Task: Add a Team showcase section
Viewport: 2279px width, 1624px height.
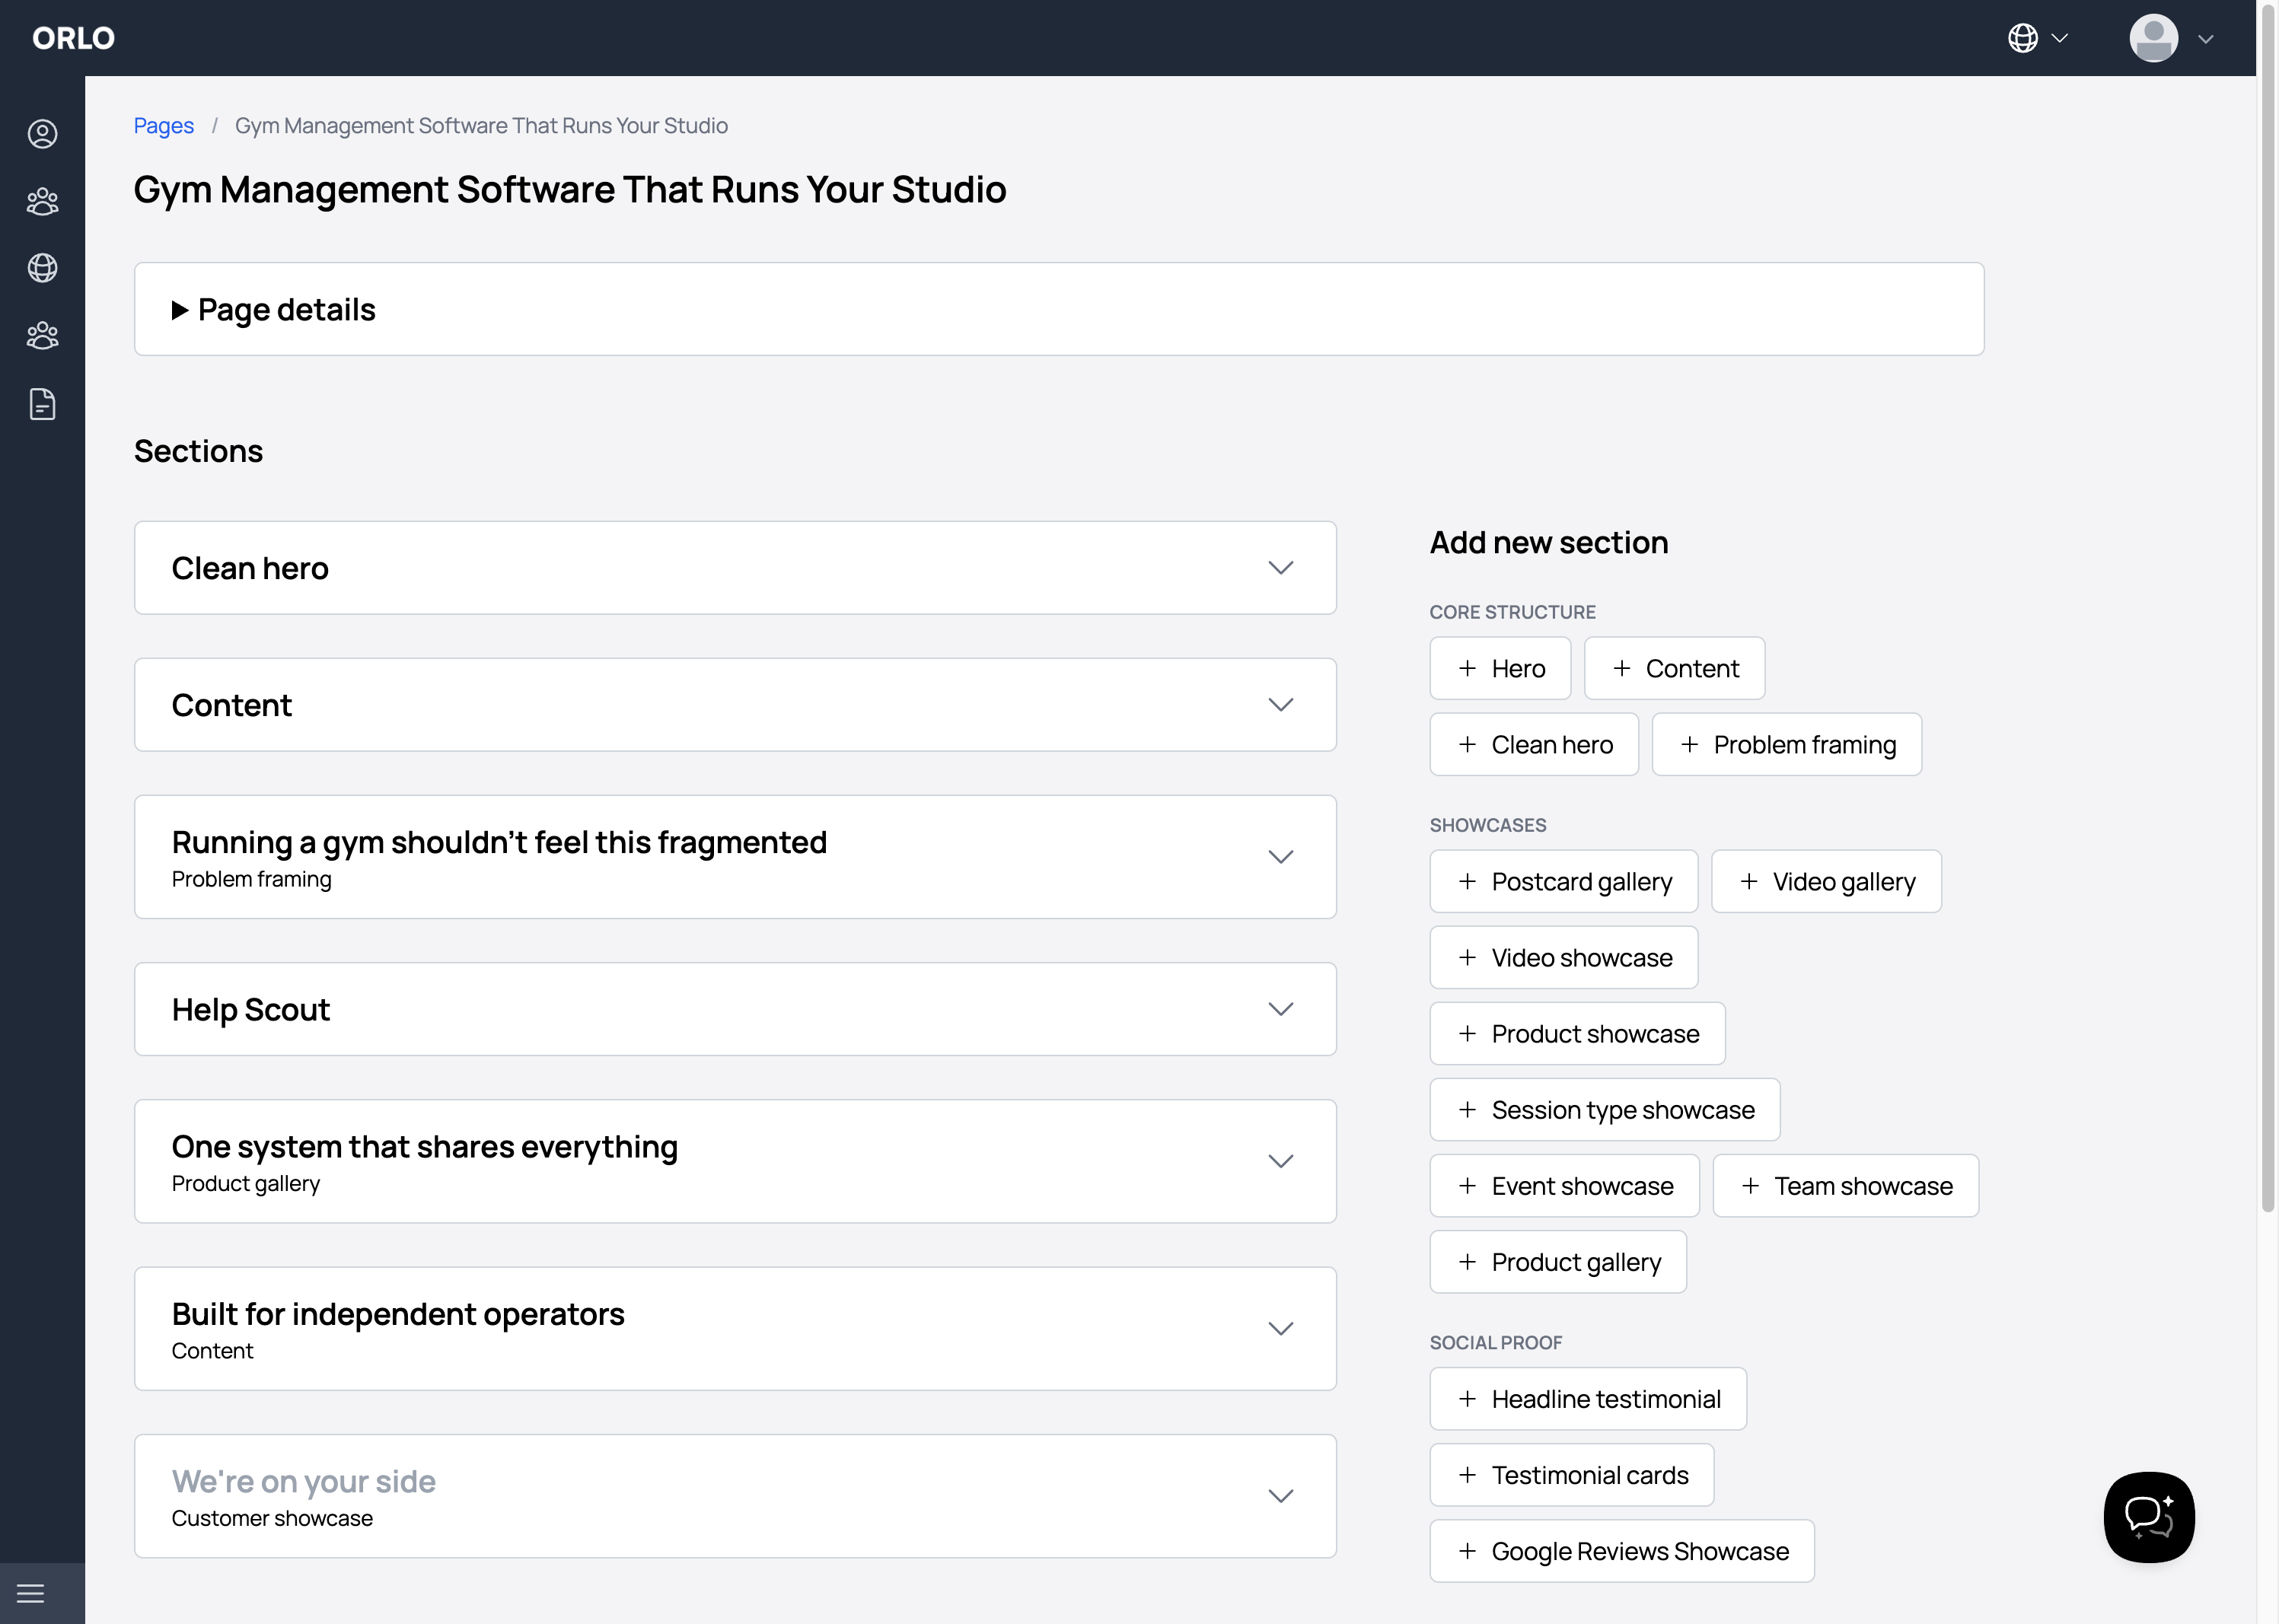Action: point(1845,1185)
